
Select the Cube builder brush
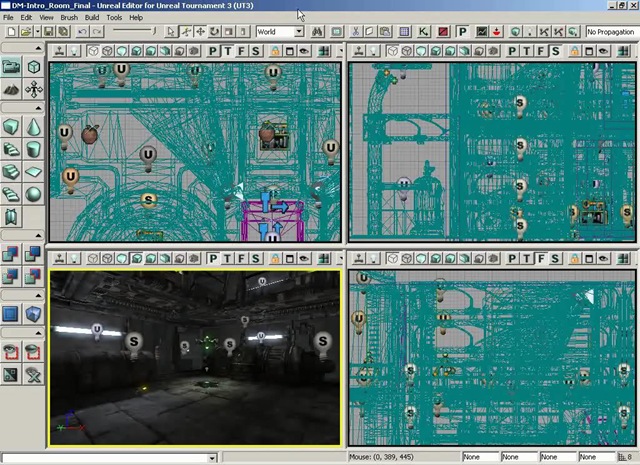pos(11,127)
